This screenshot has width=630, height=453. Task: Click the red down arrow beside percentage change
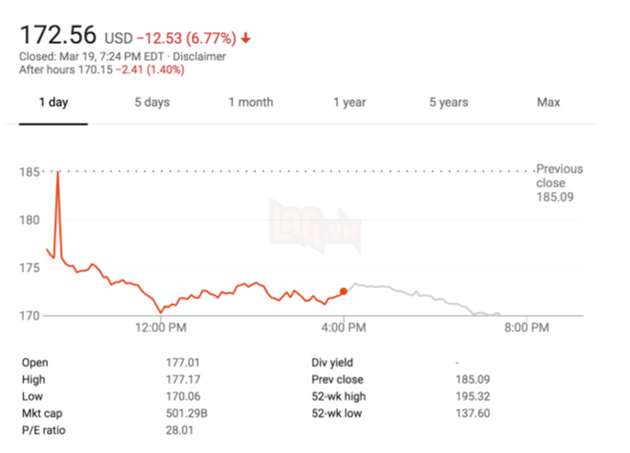246,39
